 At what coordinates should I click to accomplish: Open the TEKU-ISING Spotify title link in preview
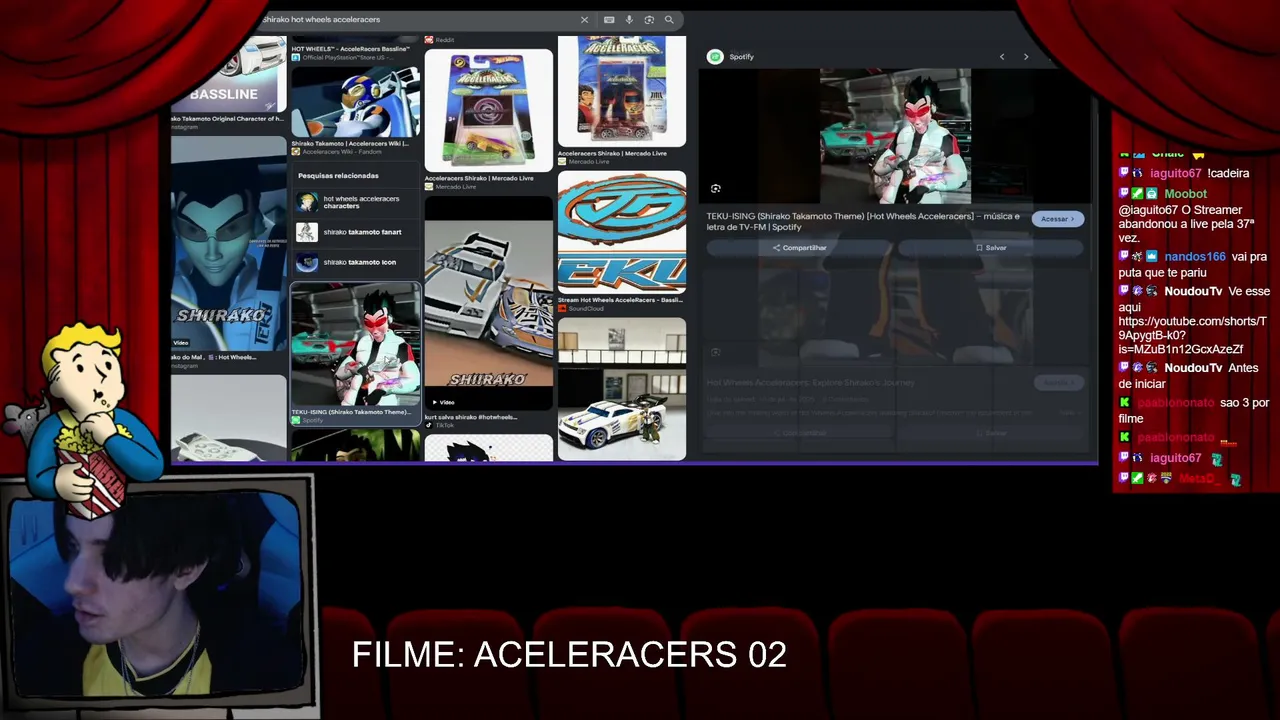(x=863, y=221)
